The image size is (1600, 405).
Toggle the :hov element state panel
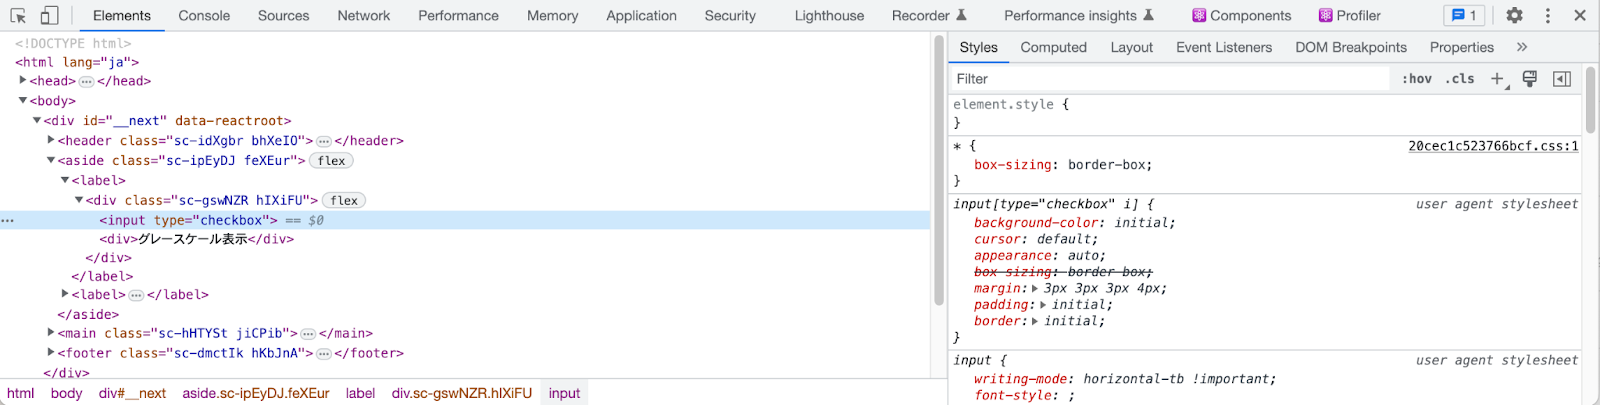pyautogui.click(x=1416, y=79)
